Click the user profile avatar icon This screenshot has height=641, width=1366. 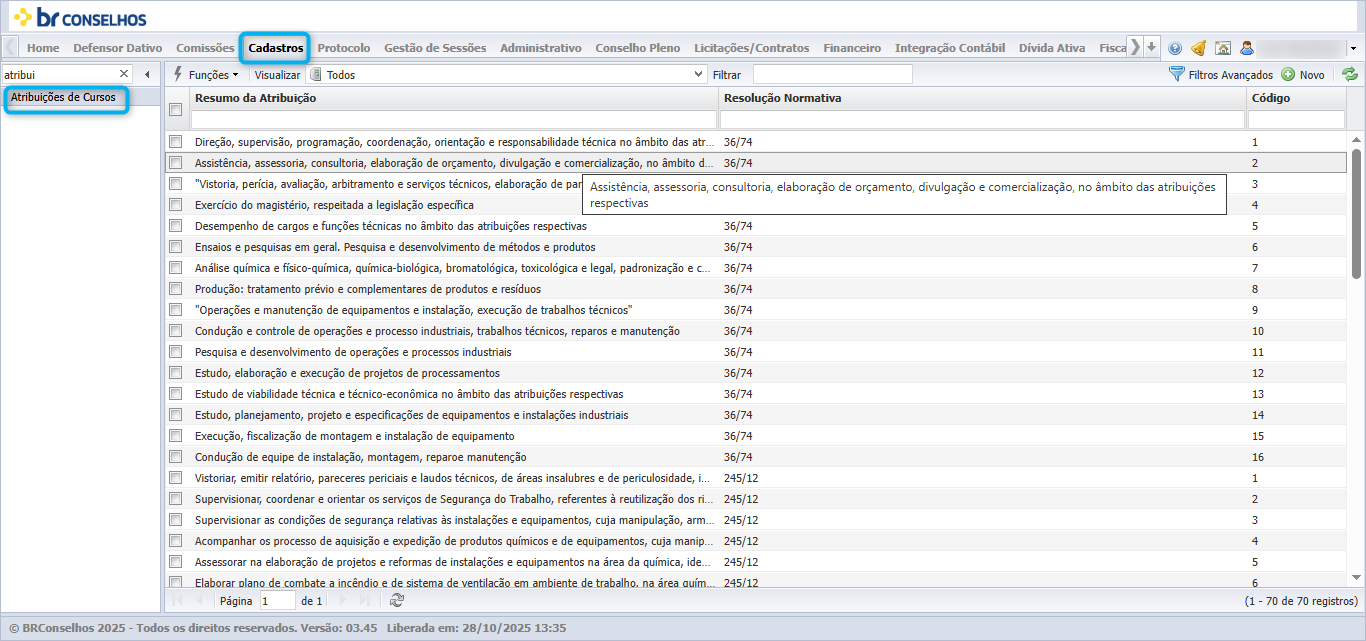click(1247, 48)
